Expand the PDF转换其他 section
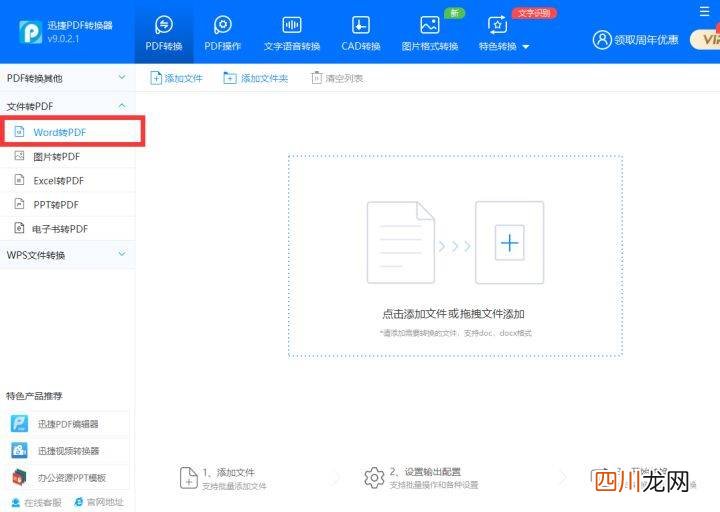The height and width of the screenshot is (512, 720). [x=68, y=78]
